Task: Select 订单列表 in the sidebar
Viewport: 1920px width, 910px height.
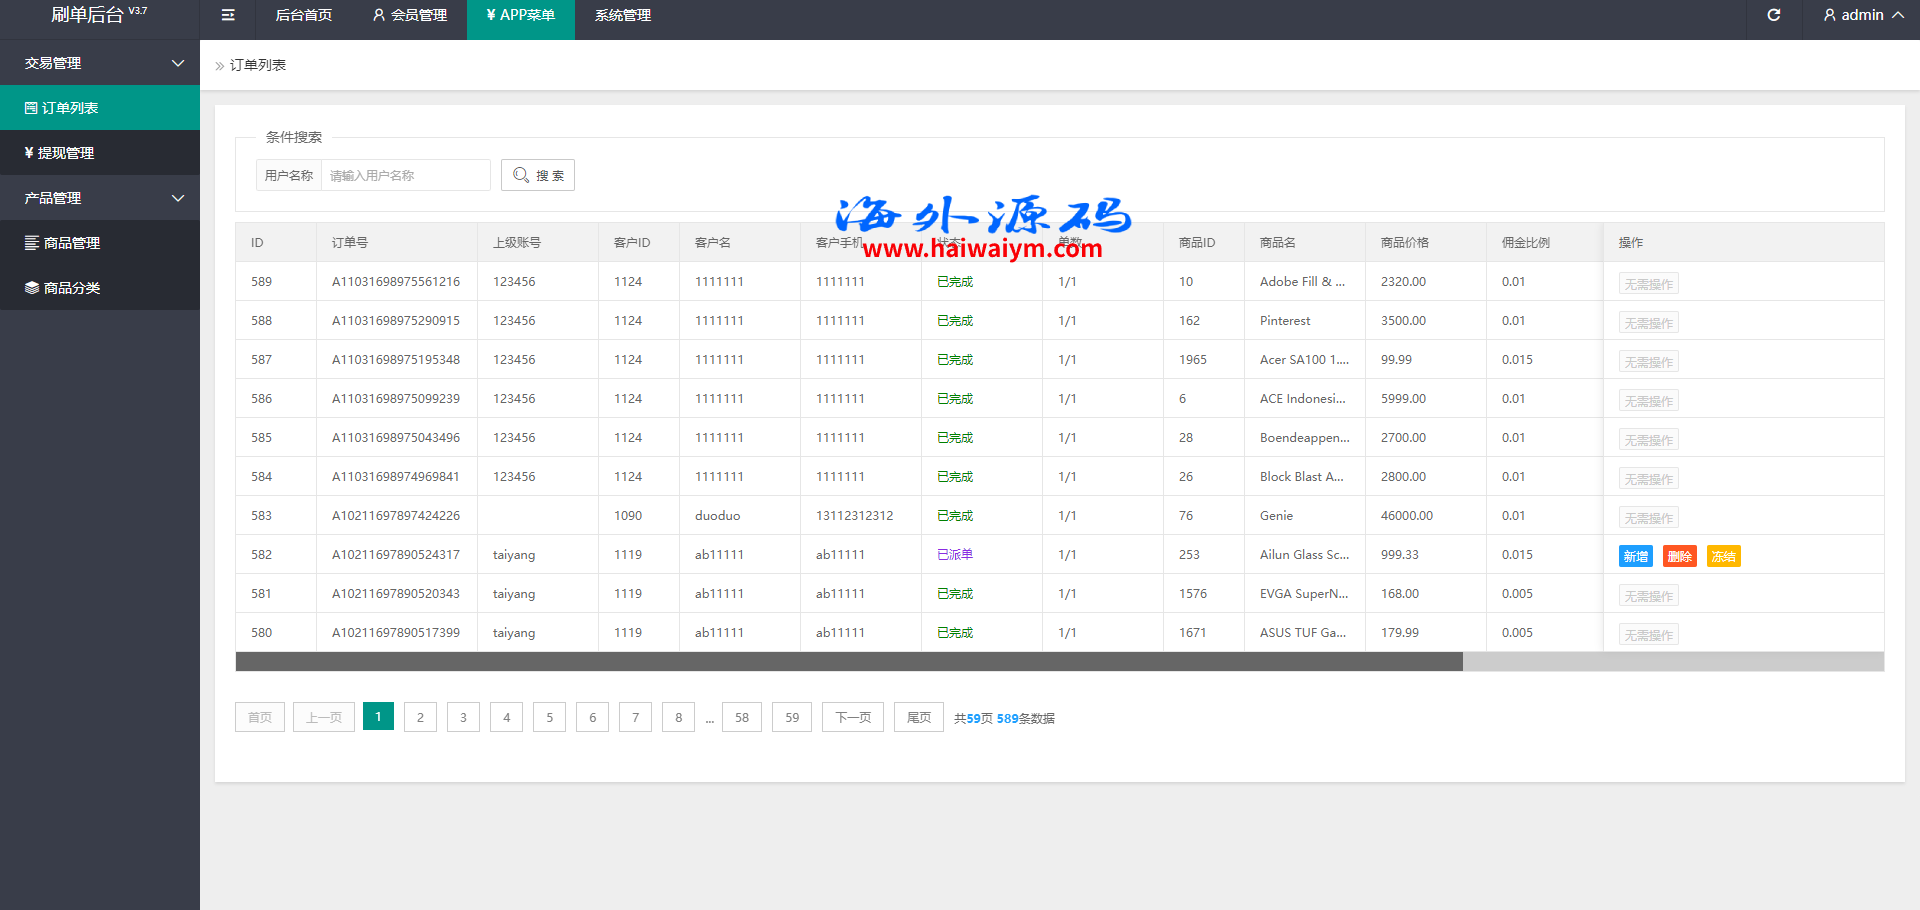Action: tap(69, 108)
